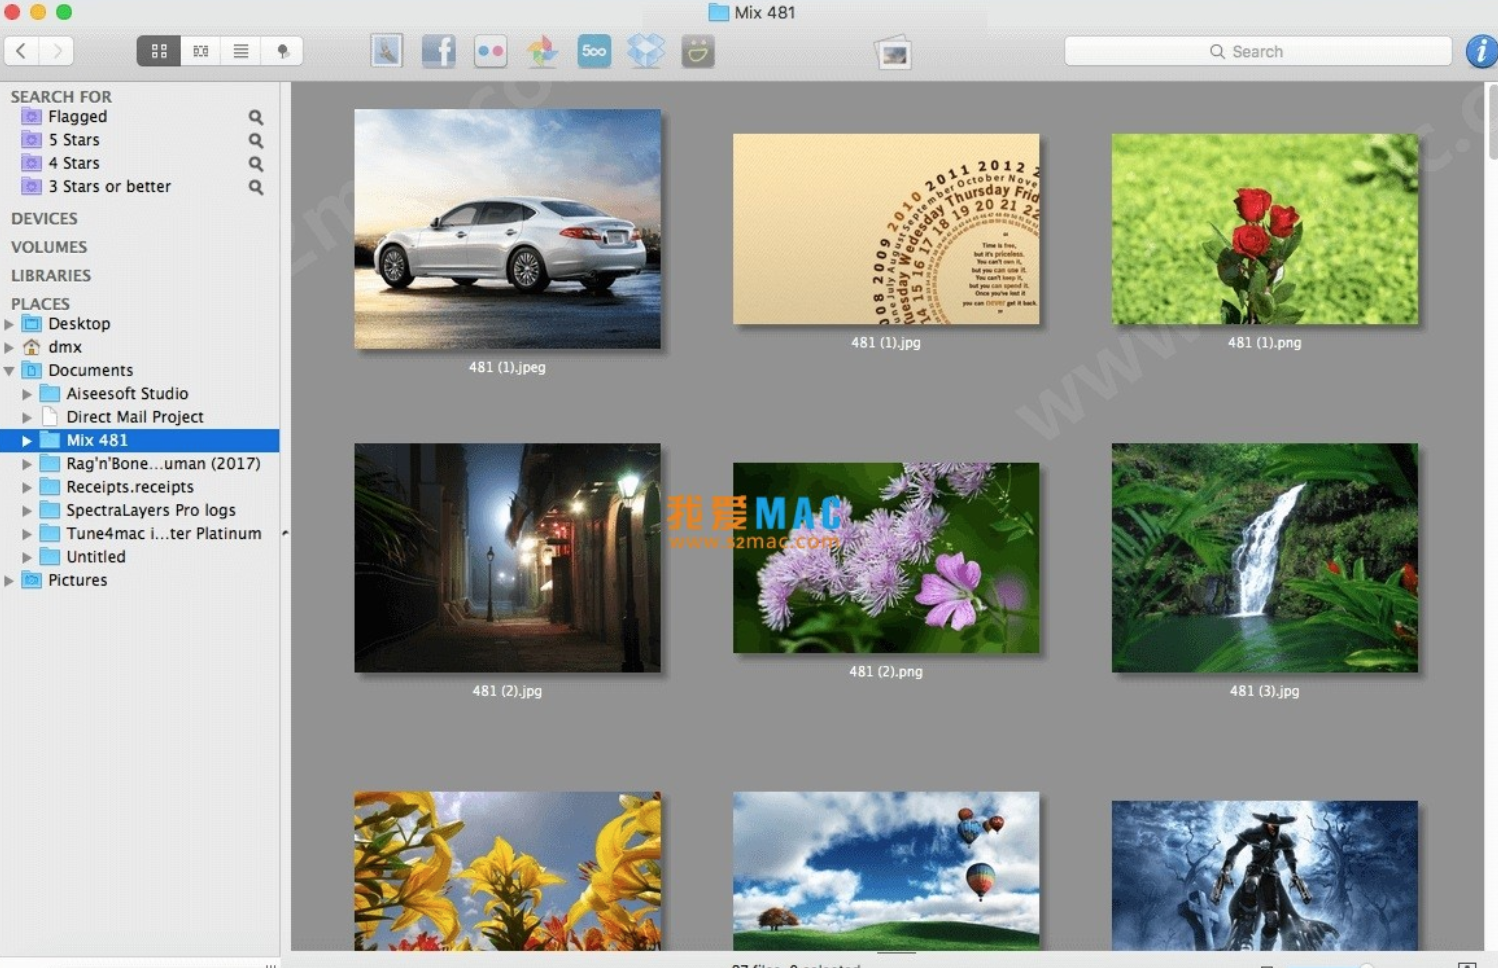Collapse the Documents folder
This screenshot has width=1498, height=968.
pos(9,371)
